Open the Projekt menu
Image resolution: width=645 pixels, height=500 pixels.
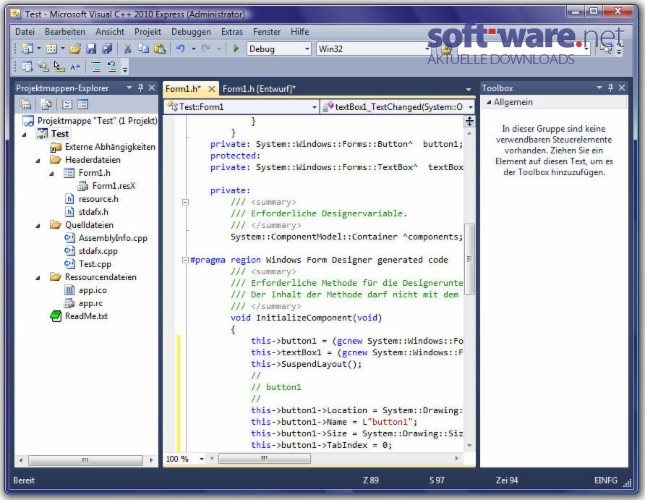(148, 32)
